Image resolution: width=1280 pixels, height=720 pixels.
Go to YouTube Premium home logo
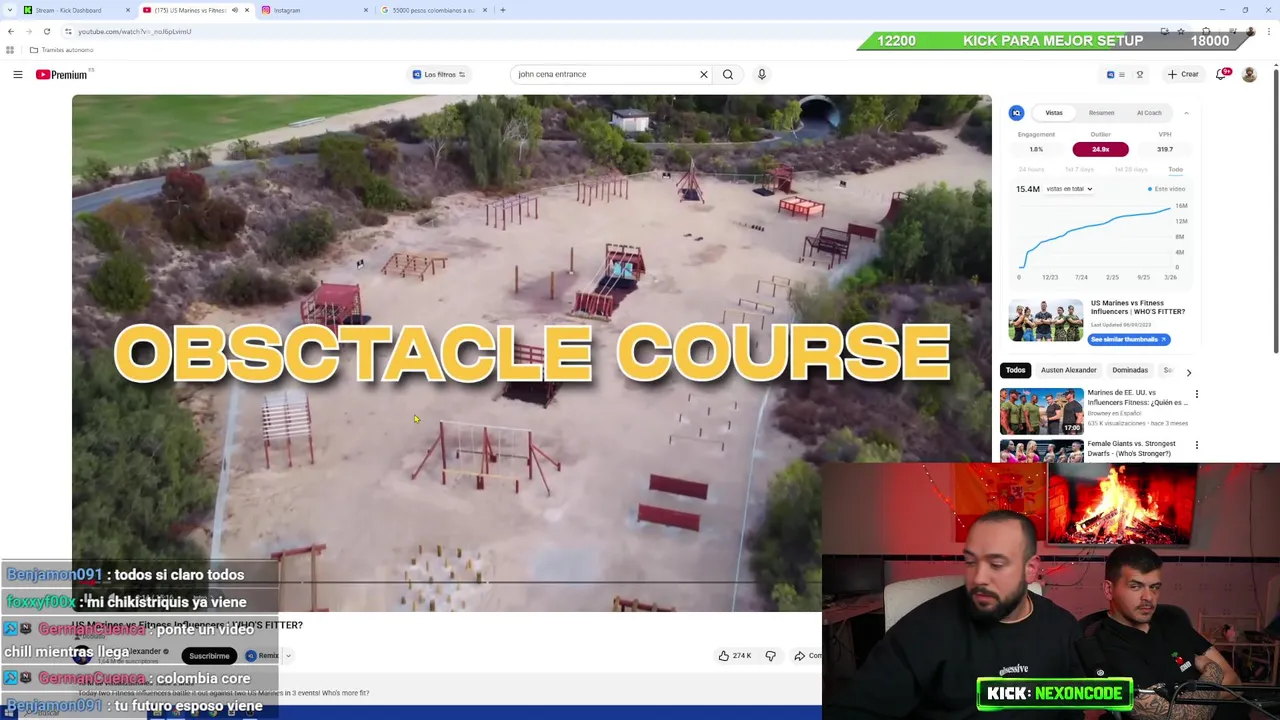(62, 74)
